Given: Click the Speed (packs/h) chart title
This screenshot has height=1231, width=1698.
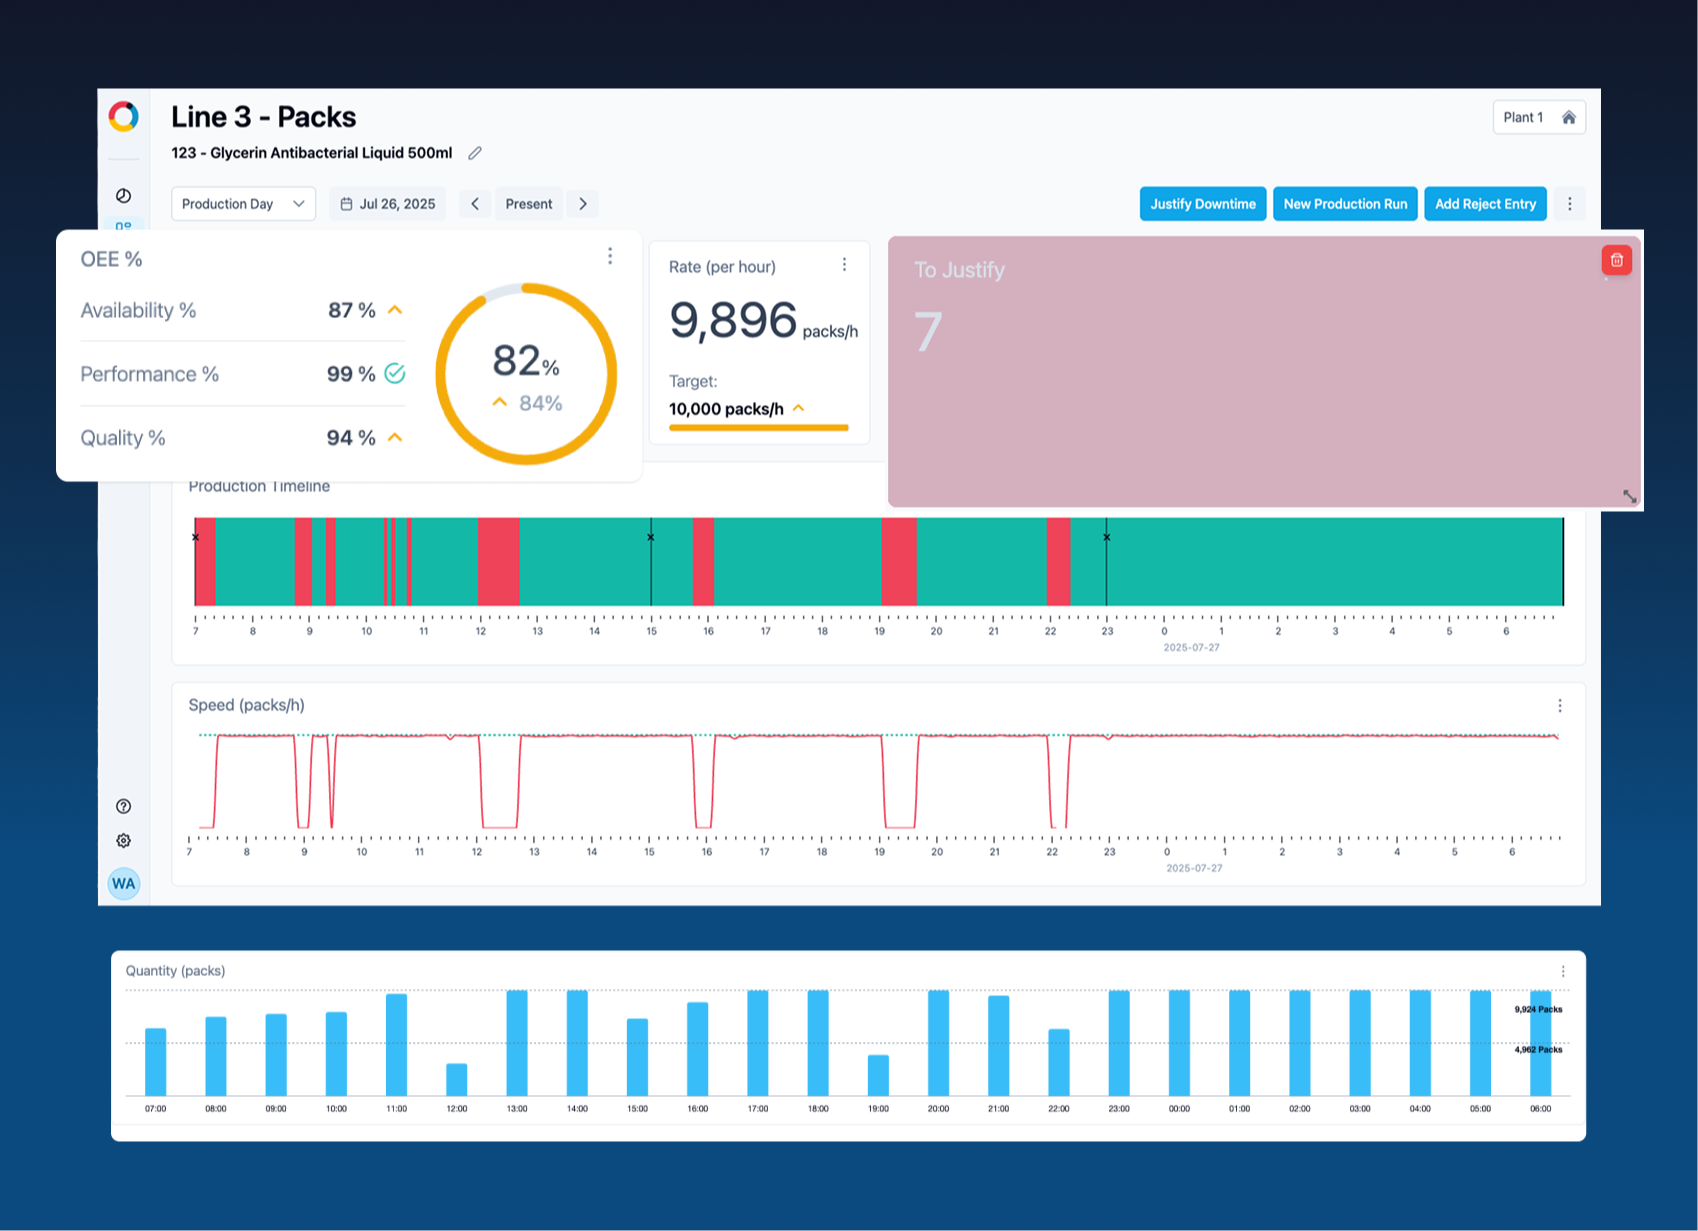Looking at the screenshot, I should point(247,706).
